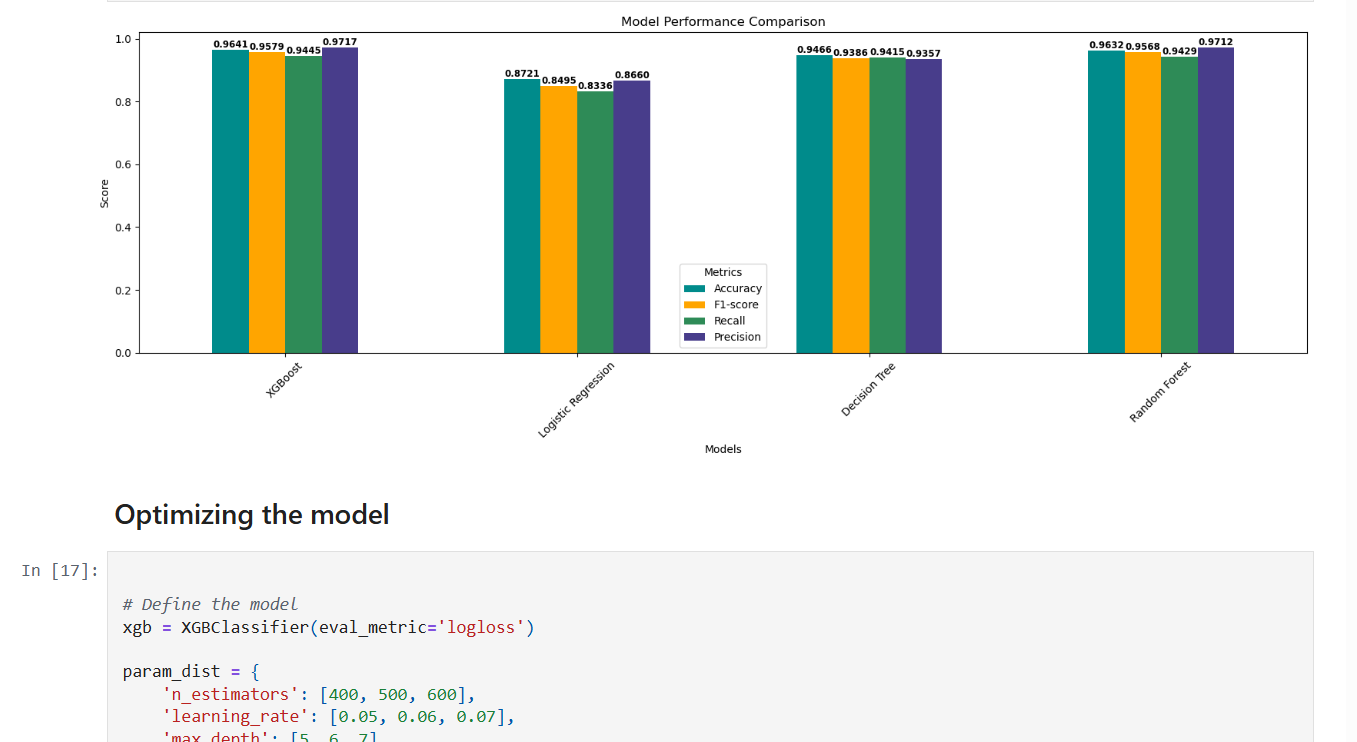Image resolution: width=1357 pixels, height=742 pixels.
Task: Click the Define the model comment
Action: click(210, 604)
